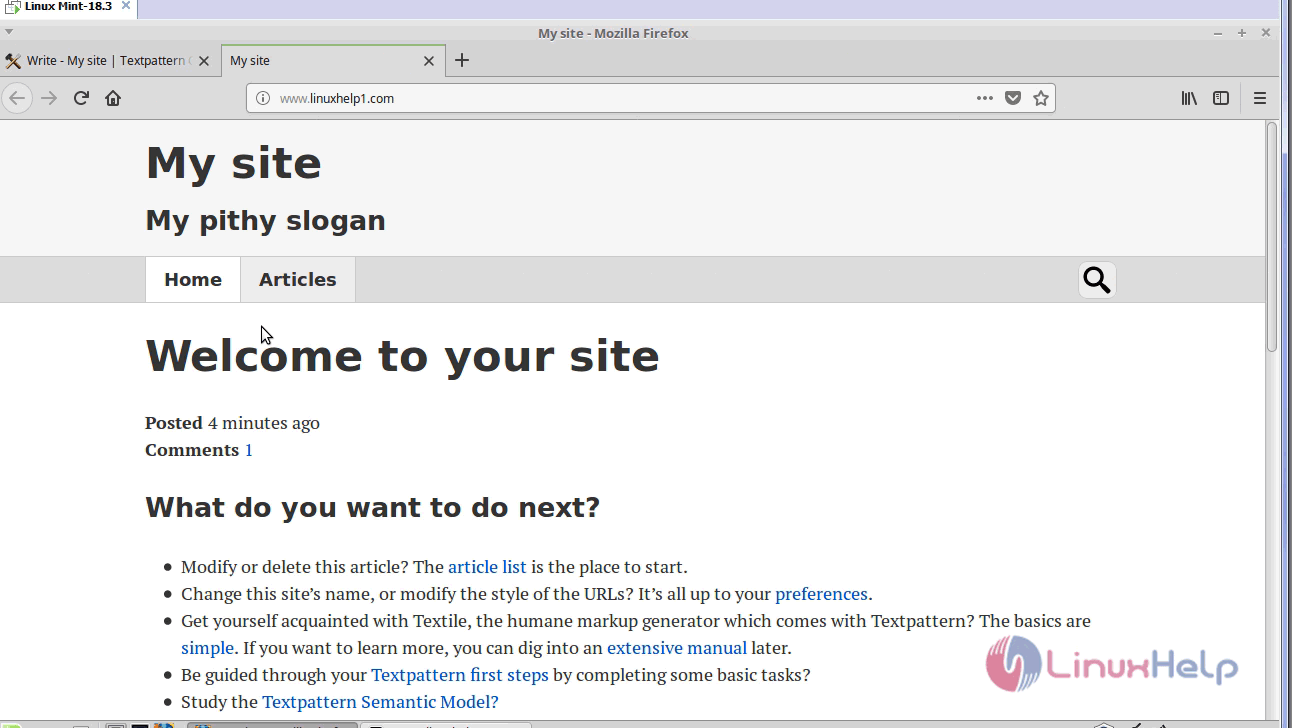Show site information icon in address bar
Image resolution: width=1292 pixels, height=728 pixels.
263,98
